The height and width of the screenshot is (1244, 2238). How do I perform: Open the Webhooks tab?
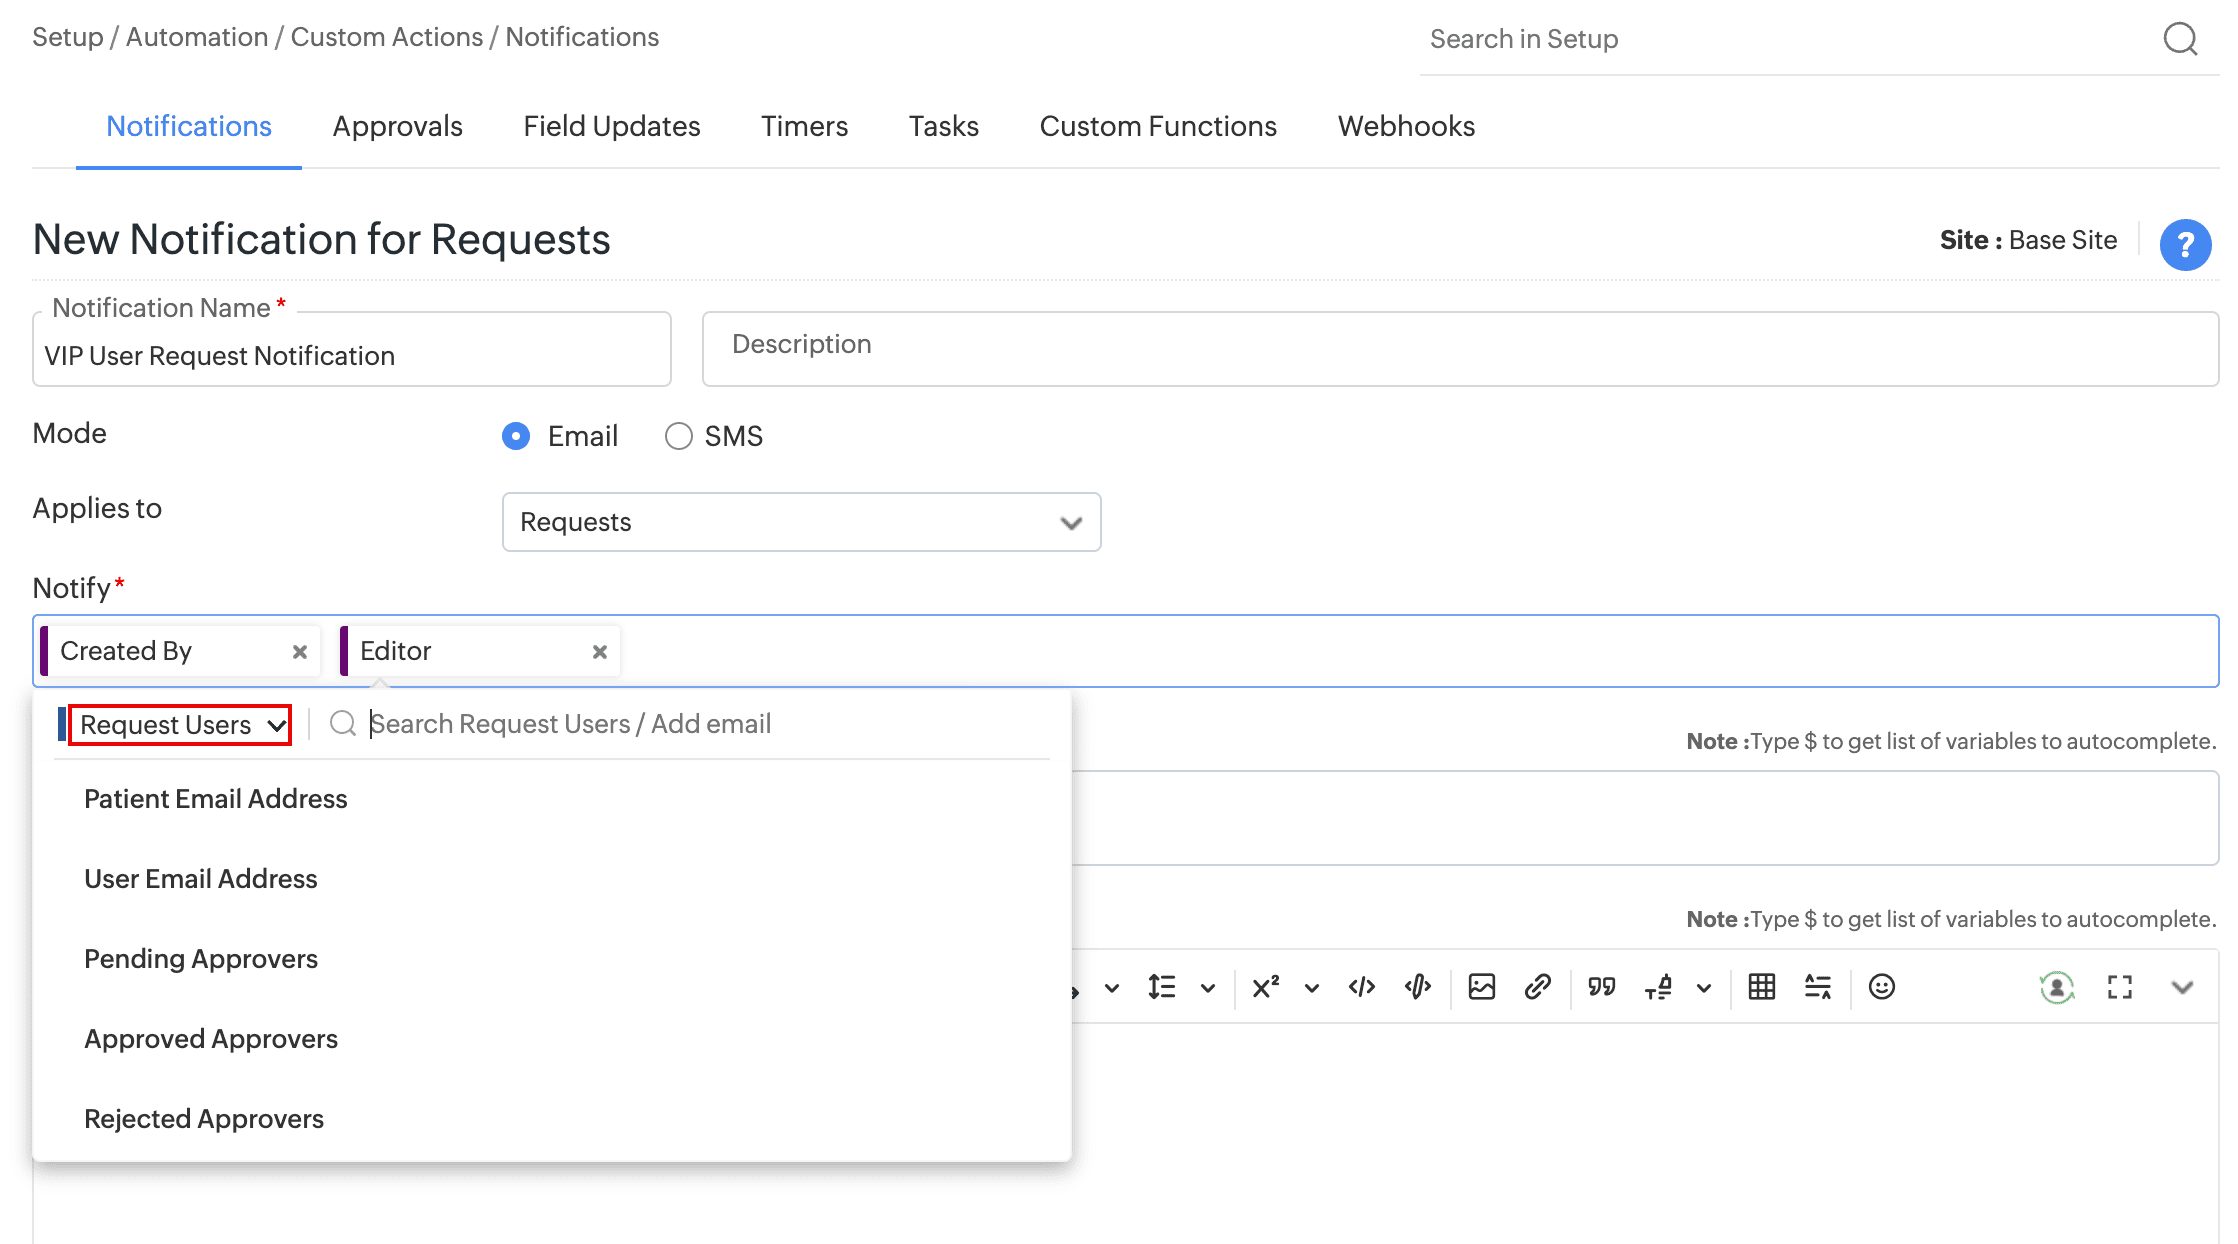pyautogui.click(x=1405, y=126)
